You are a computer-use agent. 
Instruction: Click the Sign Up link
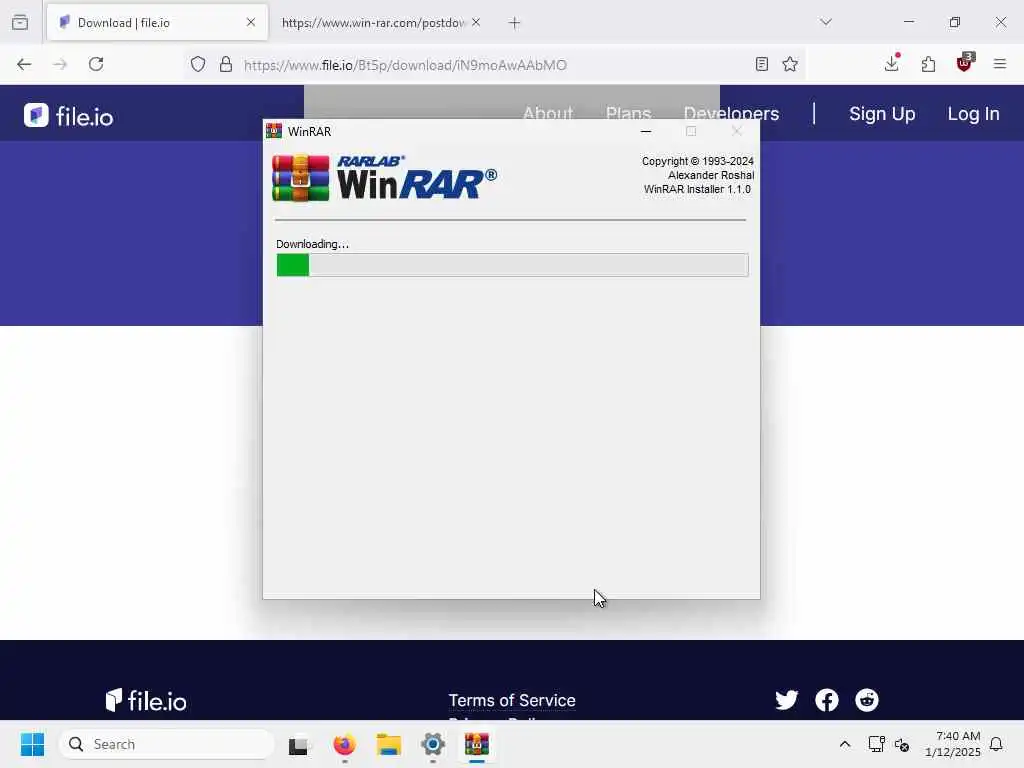pyautogui.click(x=882, y=114)
